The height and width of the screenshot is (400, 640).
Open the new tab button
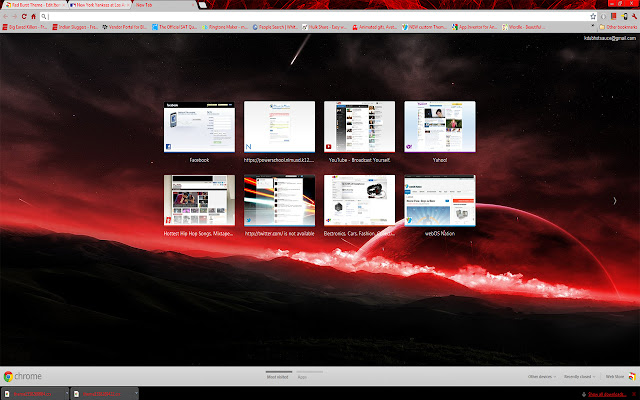(202, 5)
